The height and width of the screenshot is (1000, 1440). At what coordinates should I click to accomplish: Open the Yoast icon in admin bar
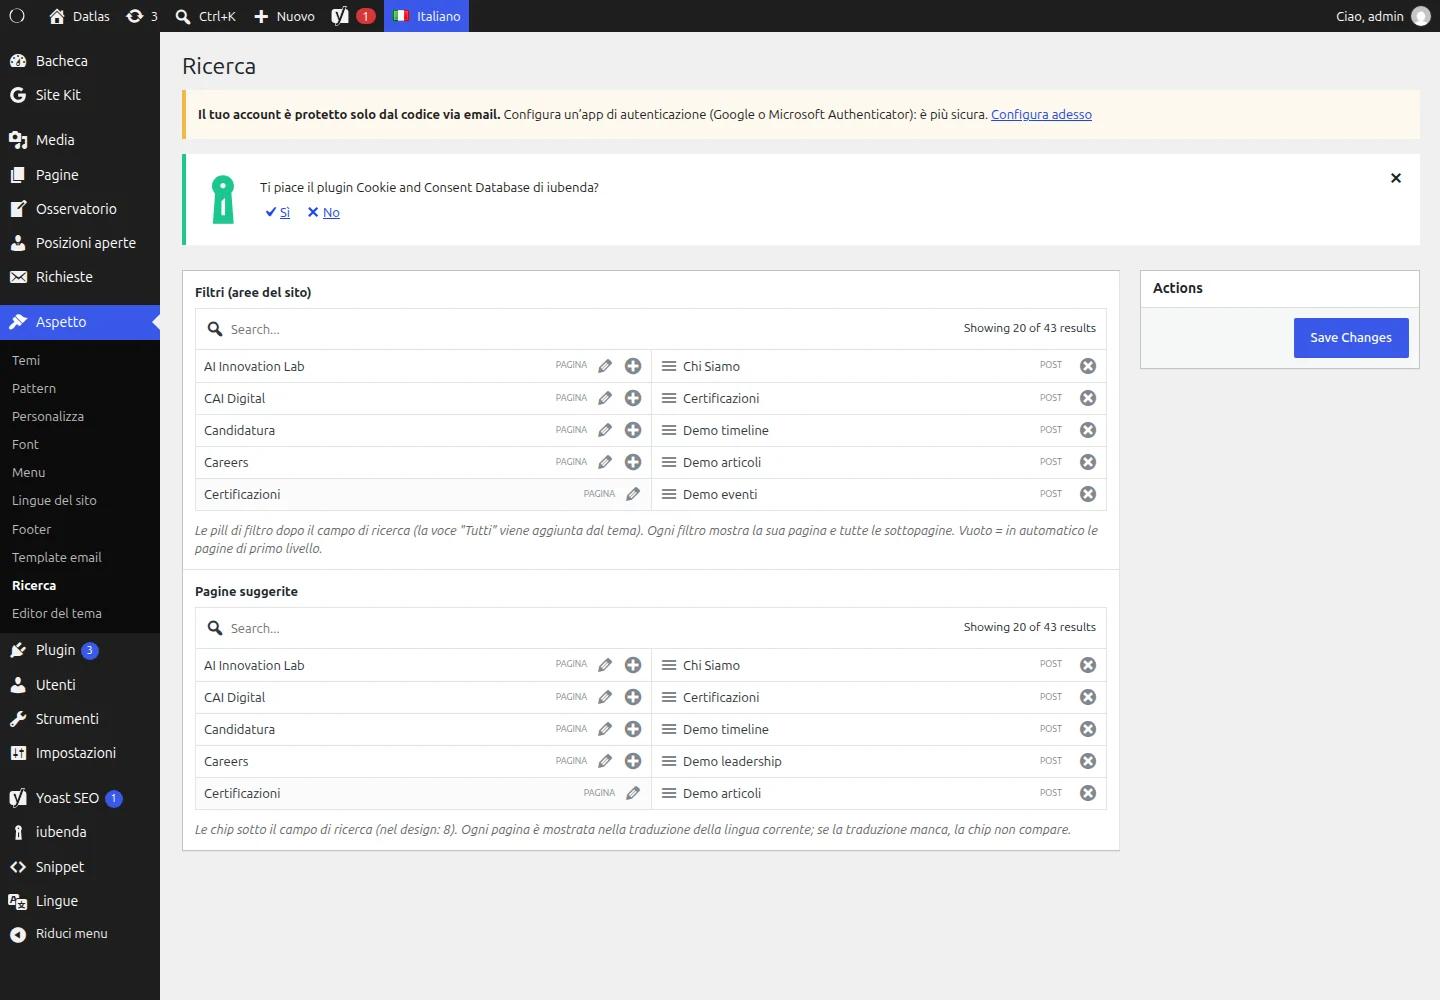coord(353,16)
